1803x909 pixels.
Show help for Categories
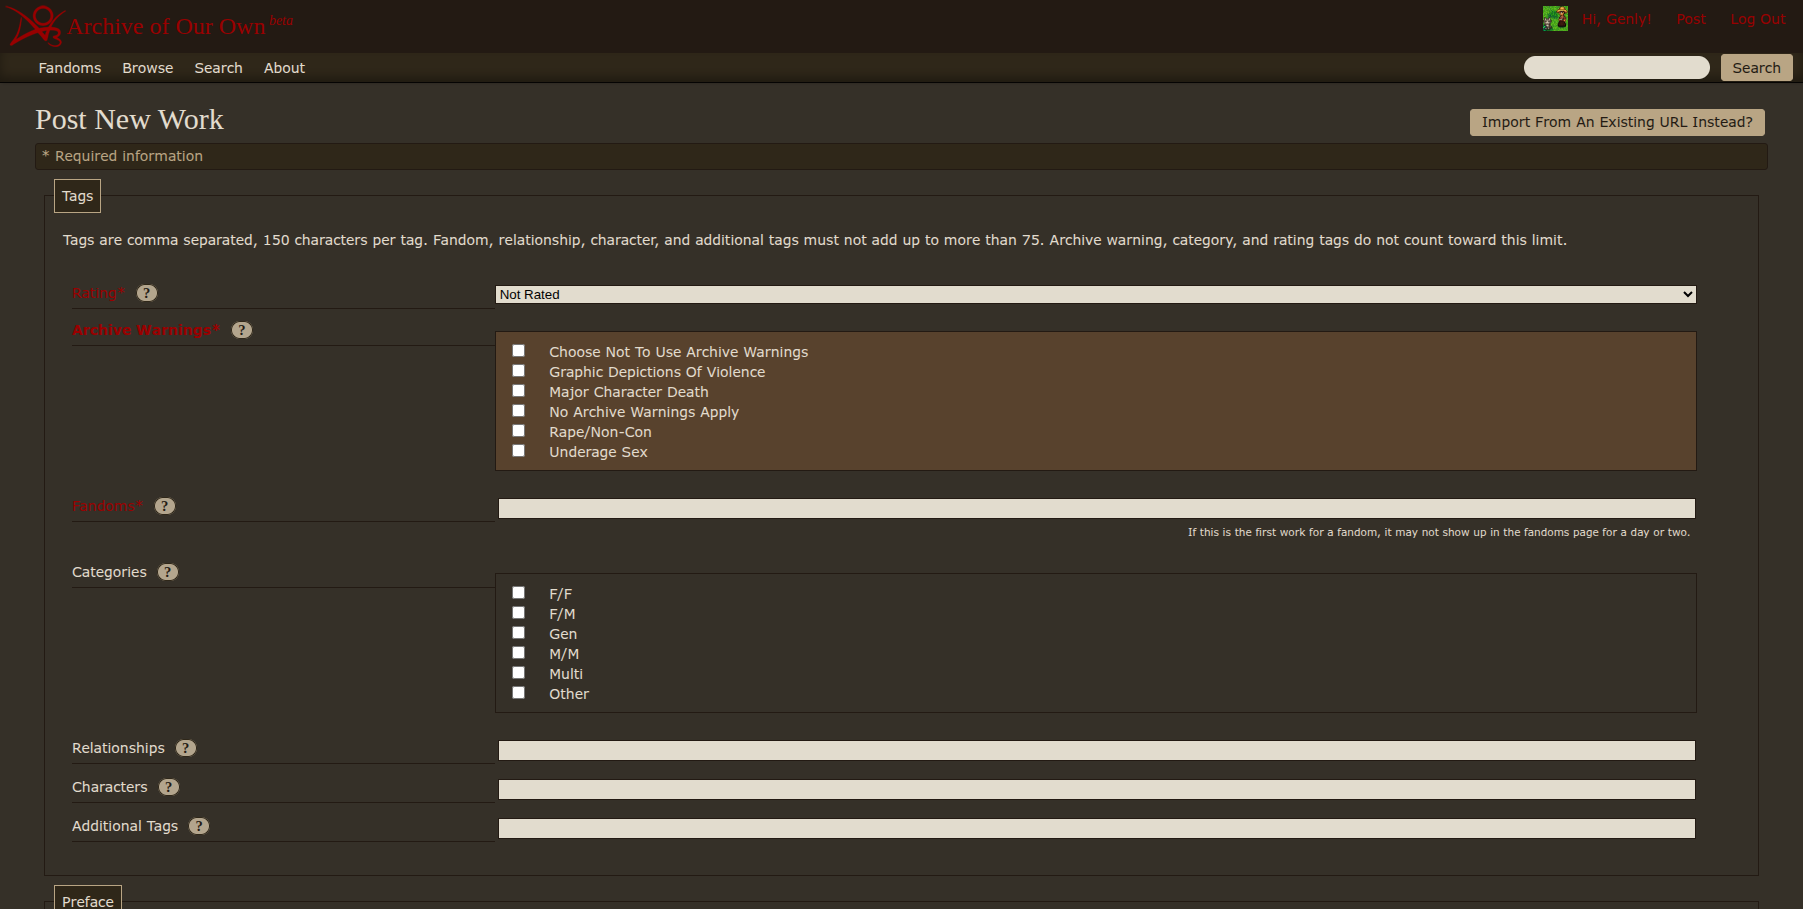tap(168, 572)
